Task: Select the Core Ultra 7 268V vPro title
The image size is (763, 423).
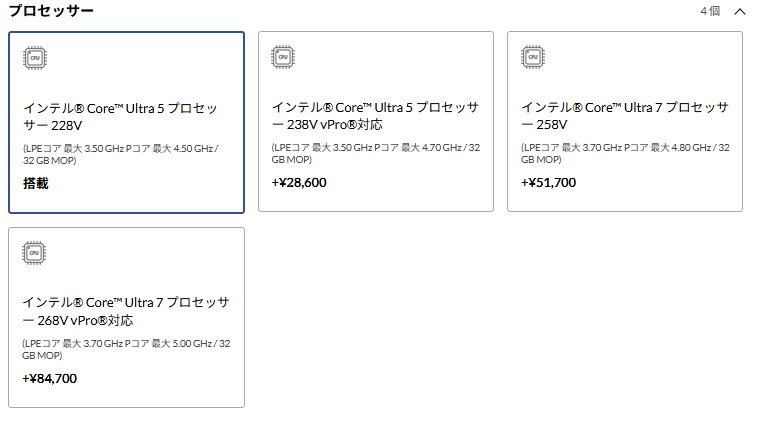Action: [x=126, y=311]
